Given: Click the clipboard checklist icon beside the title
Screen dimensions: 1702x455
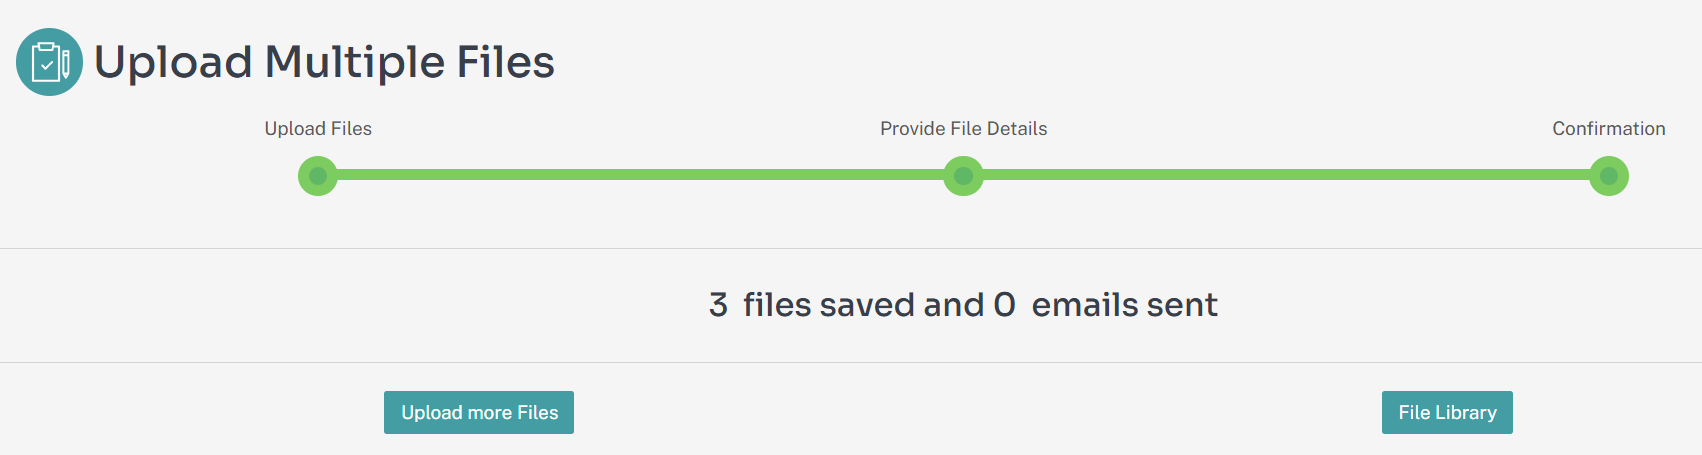Looking at the screenshot, I should pyautogui.click(x=49, y=62).
